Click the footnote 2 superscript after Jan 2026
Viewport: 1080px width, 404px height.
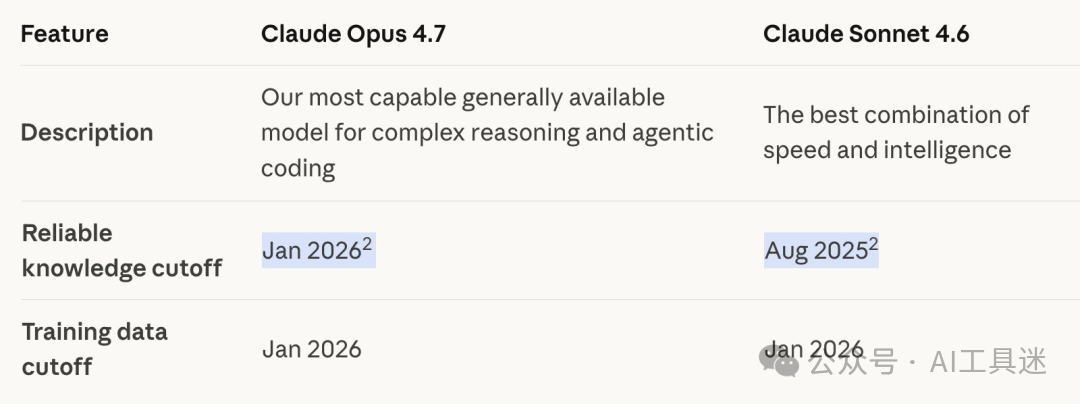[x=366, y=242]
